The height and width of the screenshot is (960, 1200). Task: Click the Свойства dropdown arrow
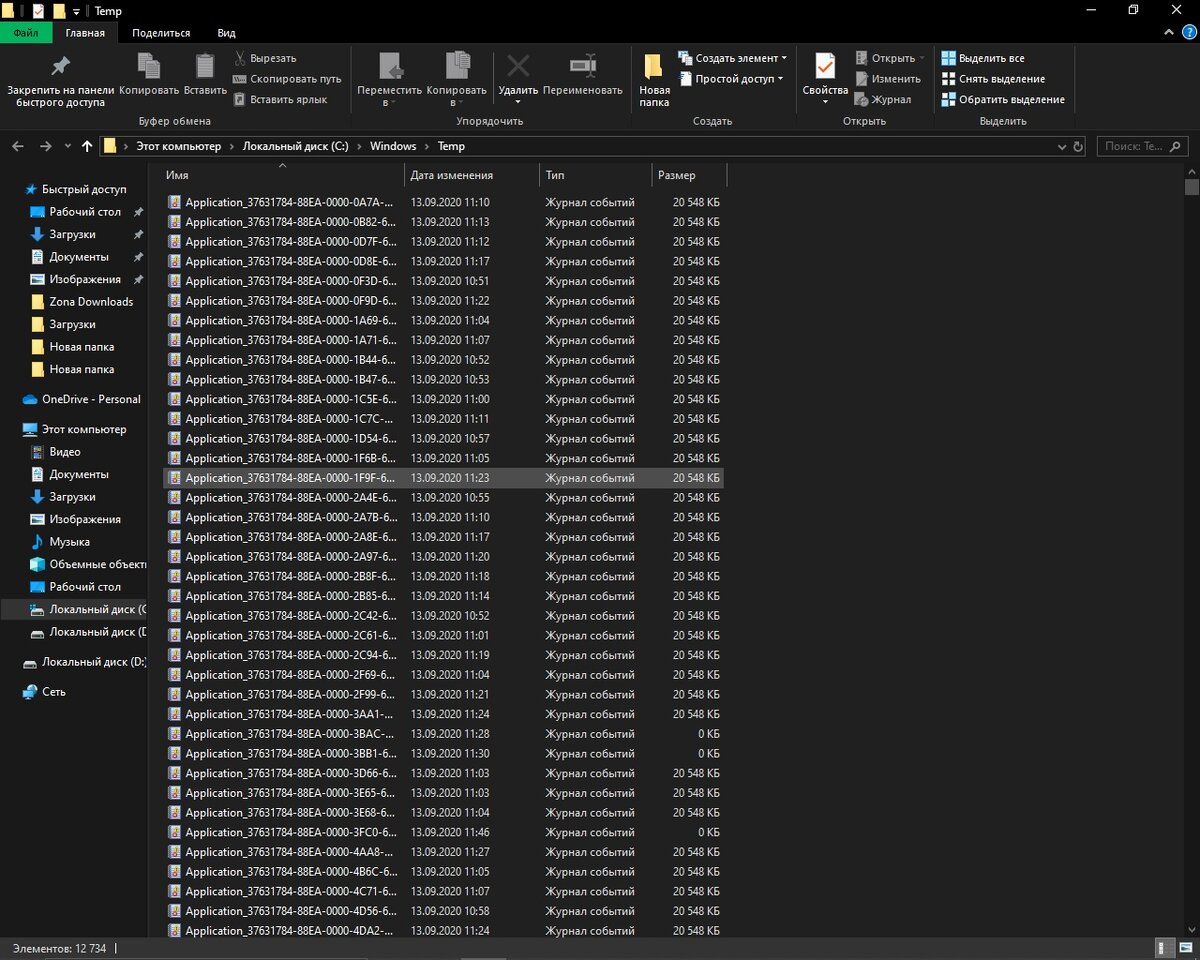point(825,103)
